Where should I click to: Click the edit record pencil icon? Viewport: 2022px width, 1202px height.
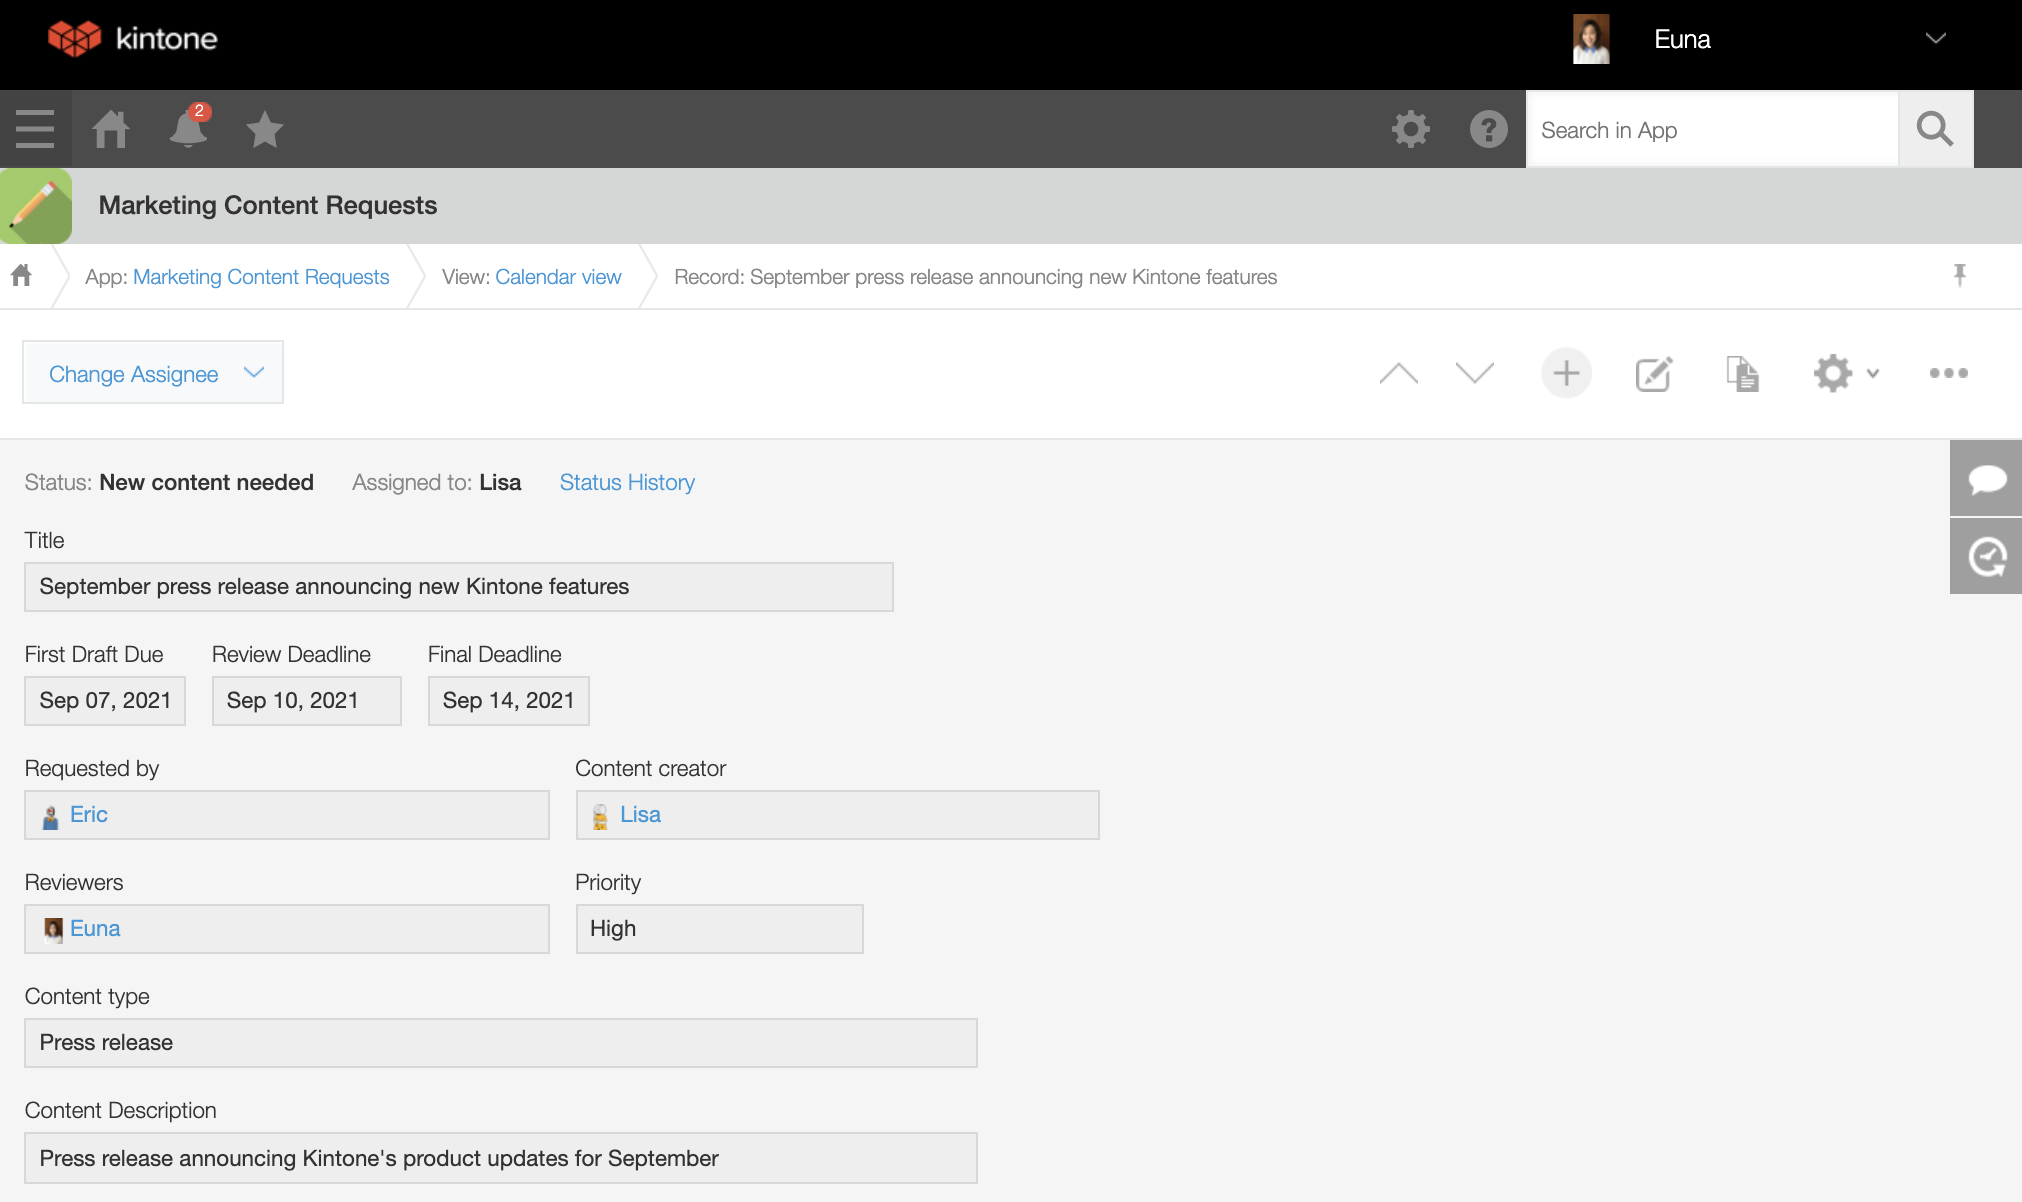click(x=1653, y=374)
